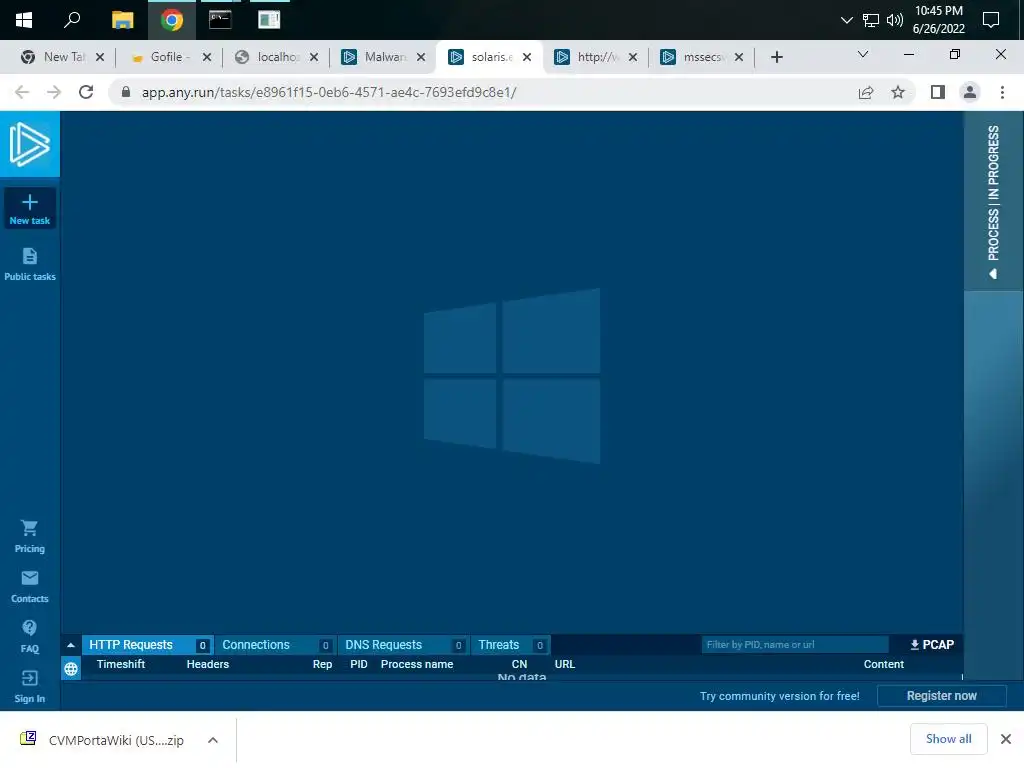The width and height of the screenshot is (1024, 768).
Task: Close the Gofile tab
Action: pos(207,57)
